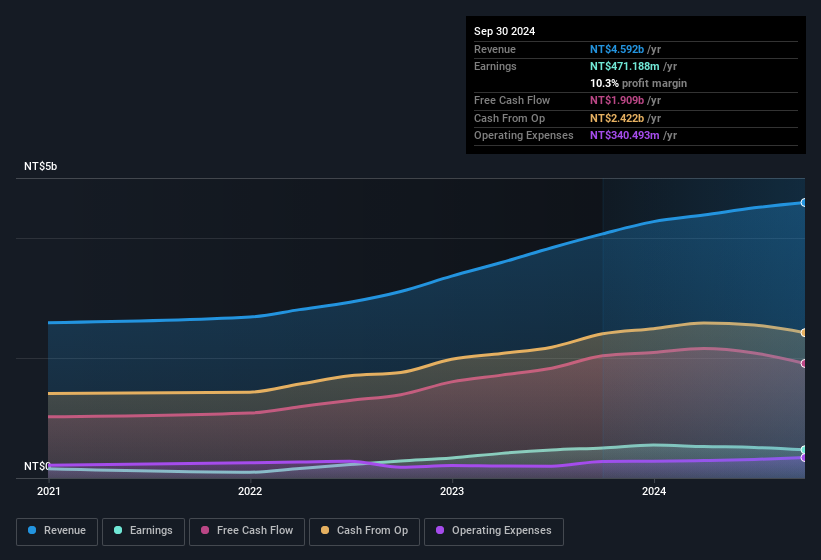Click the Cash From Op label in tooltip
821x560 pixels.
(509, 118)
